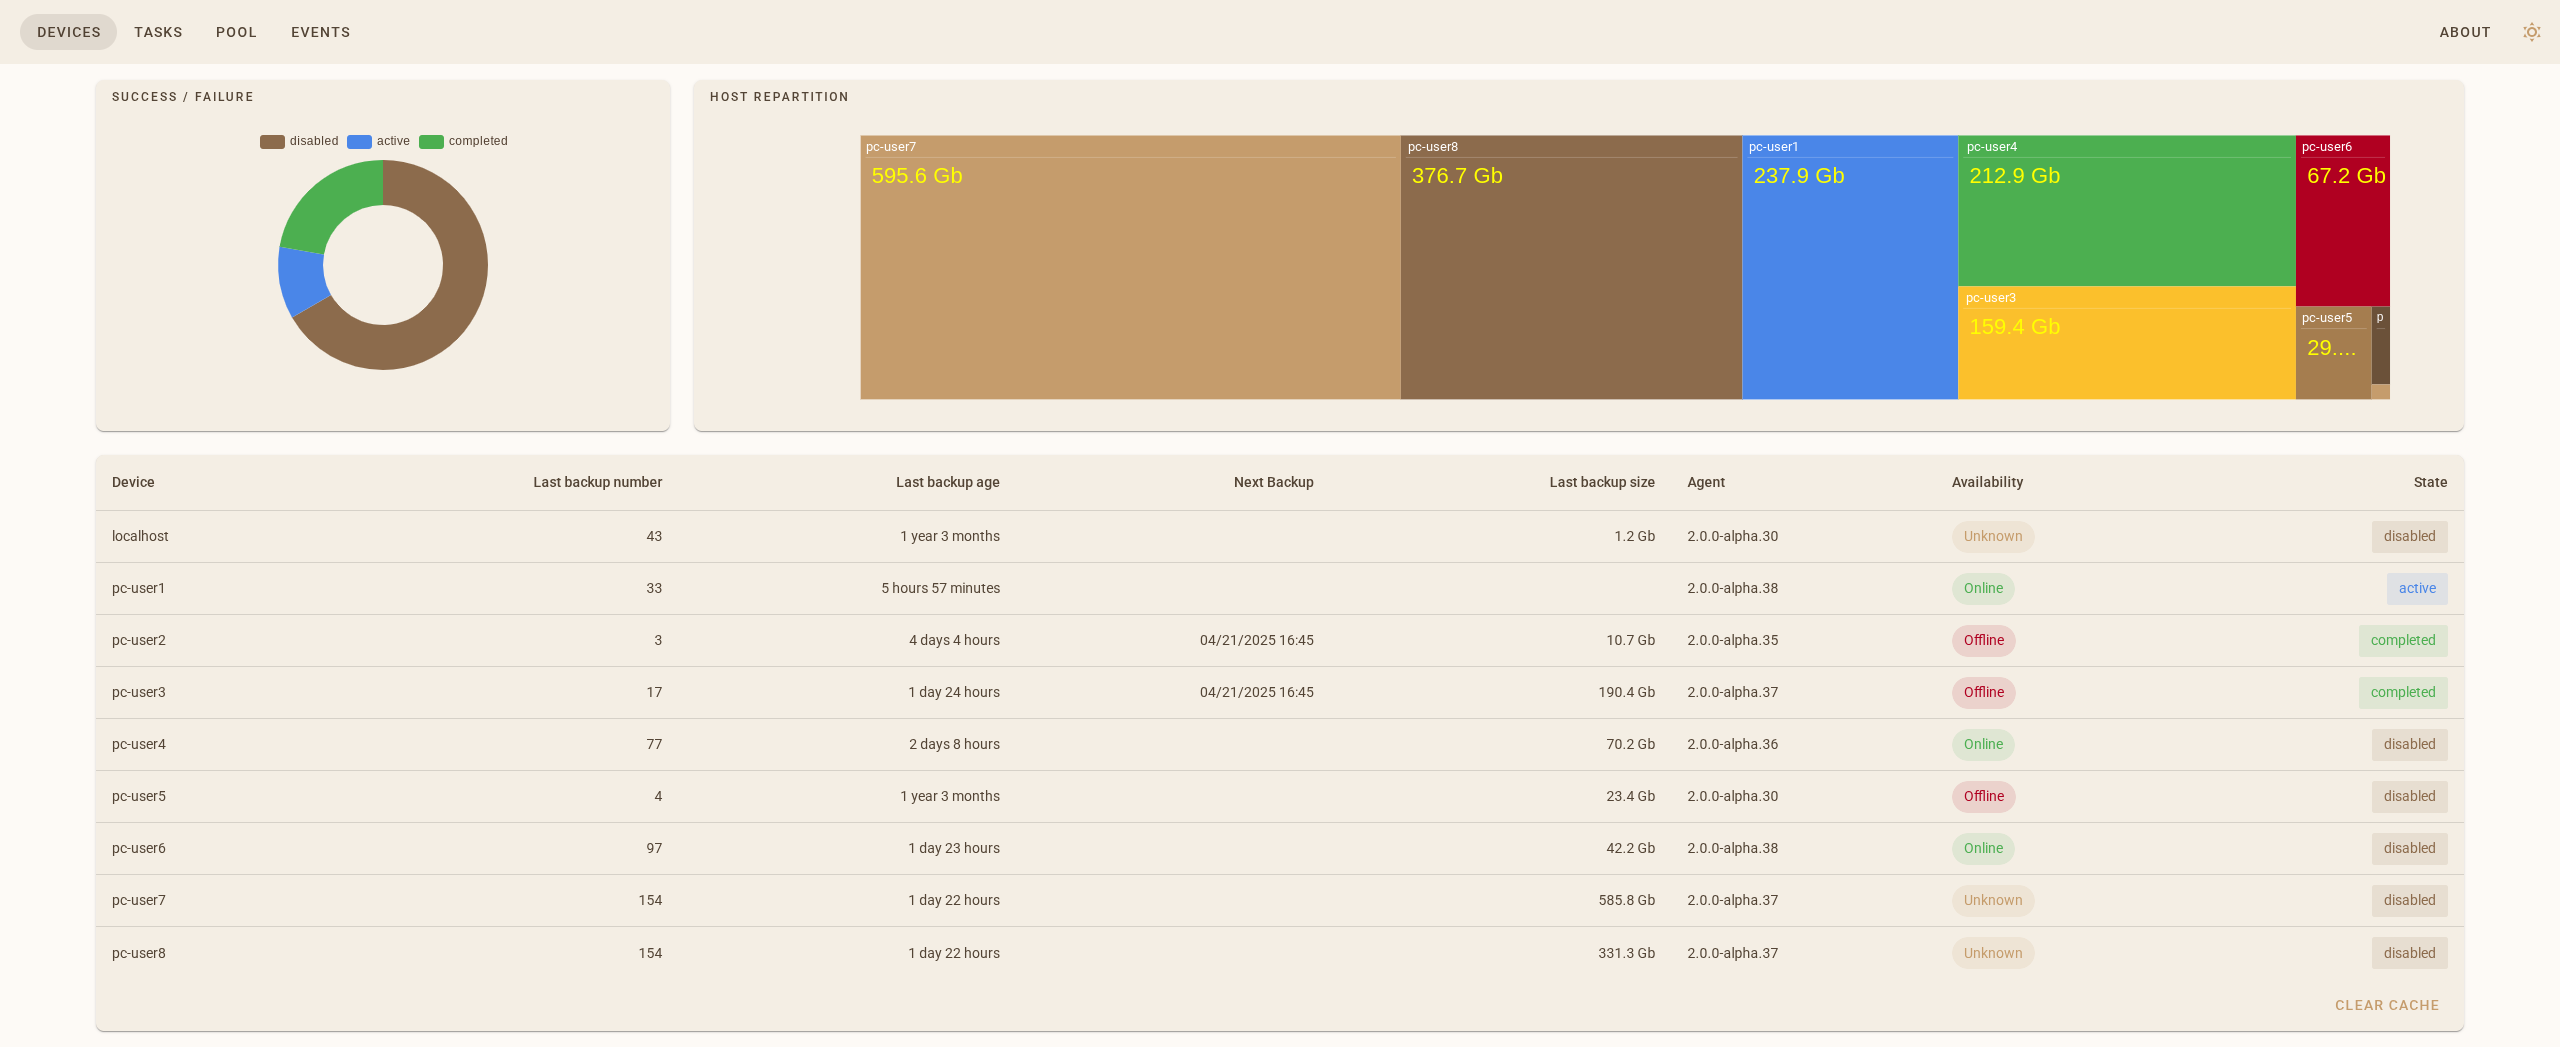Image resolution: width=2560 pixels, height=1047 pixels.
Task: Click the 585.8 Gb backup size cell
Action: 1626,901
